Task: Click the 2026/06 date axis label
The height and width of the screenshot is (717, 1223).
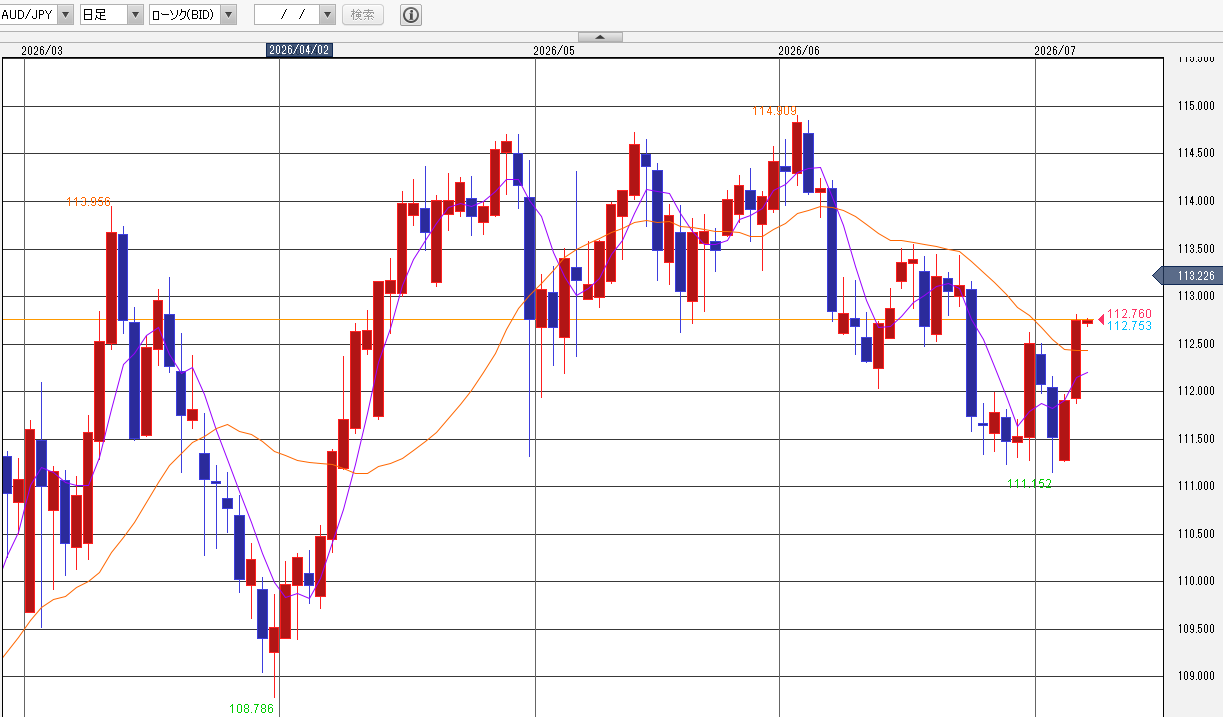Action: coord(798,50)
